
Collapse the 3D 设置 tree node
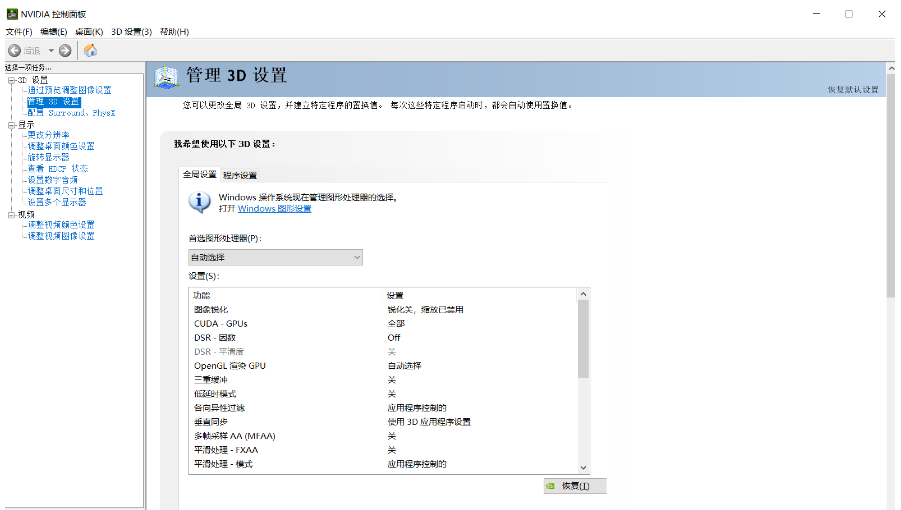(10, 80)
